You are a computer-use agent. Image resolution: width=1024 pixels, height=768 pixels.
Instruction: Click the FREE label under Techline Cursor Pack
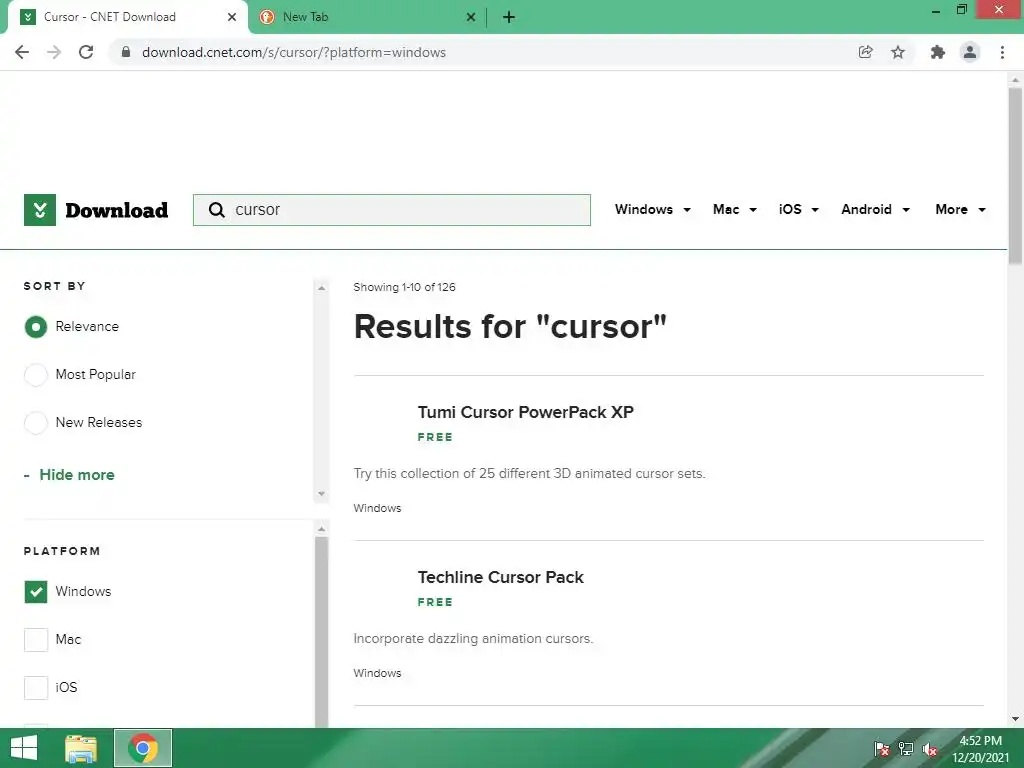pos(435,602)
